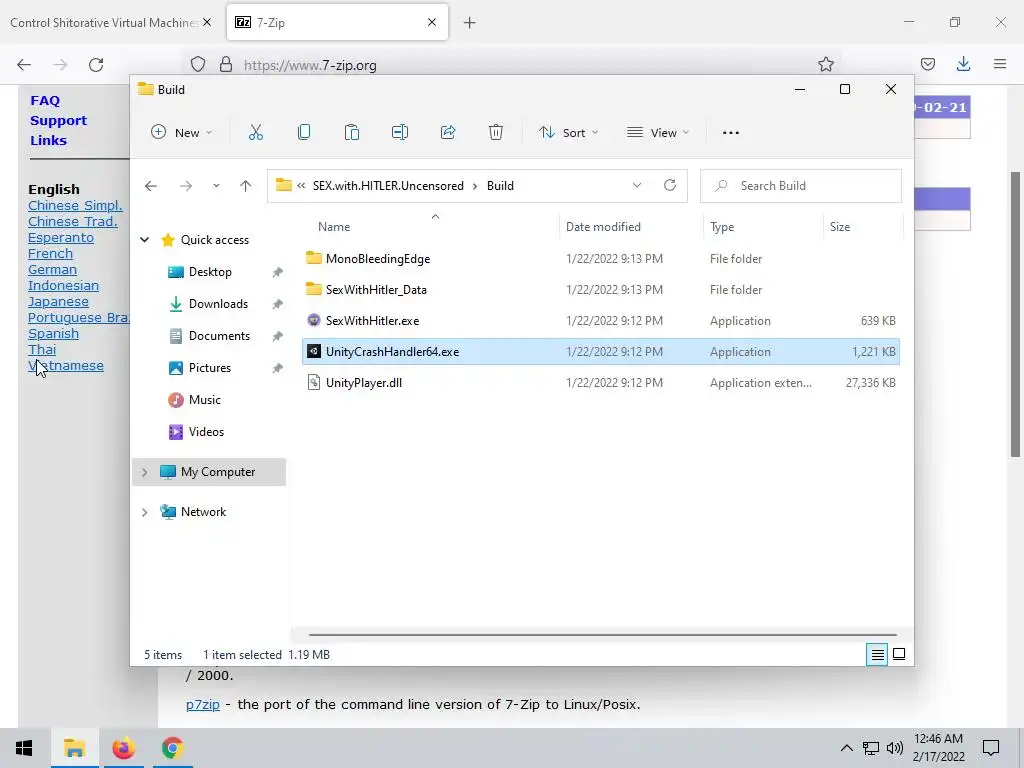Click the browser page vertical scrollbar
Viewport: 1024px width, 768px height.
click(1016, 313)
